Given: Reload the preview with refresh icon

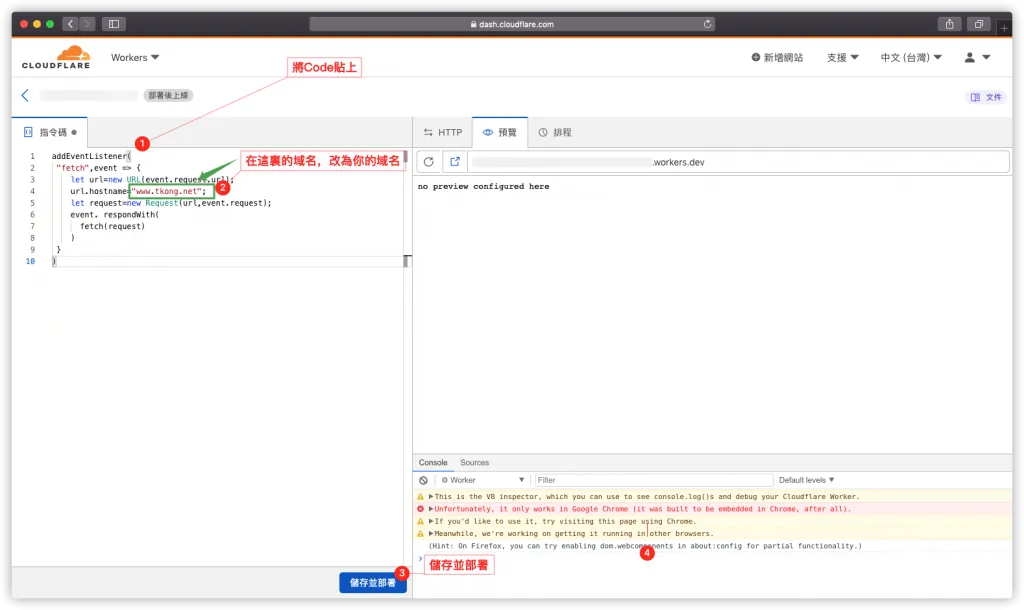Looking at the screenshot, I should coord(428,162).
